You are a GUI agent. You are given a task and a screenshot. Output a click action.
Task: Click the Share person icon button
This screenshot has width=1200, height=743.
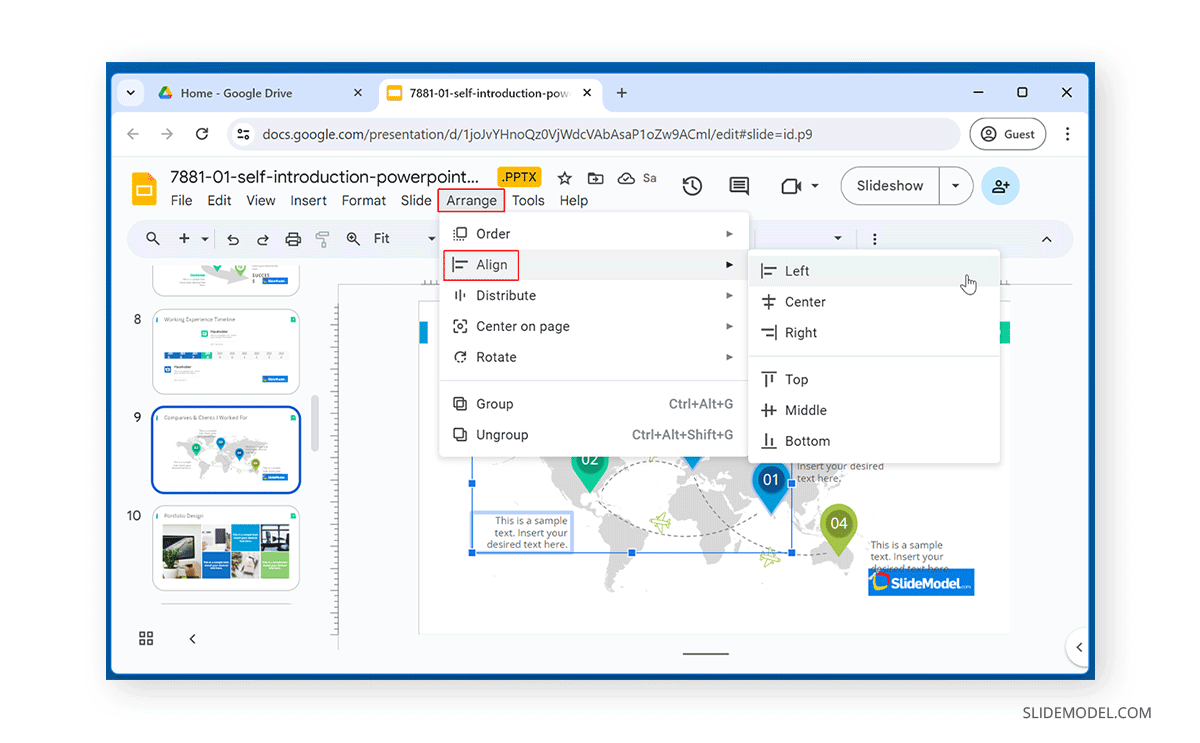coord(1001,185)
